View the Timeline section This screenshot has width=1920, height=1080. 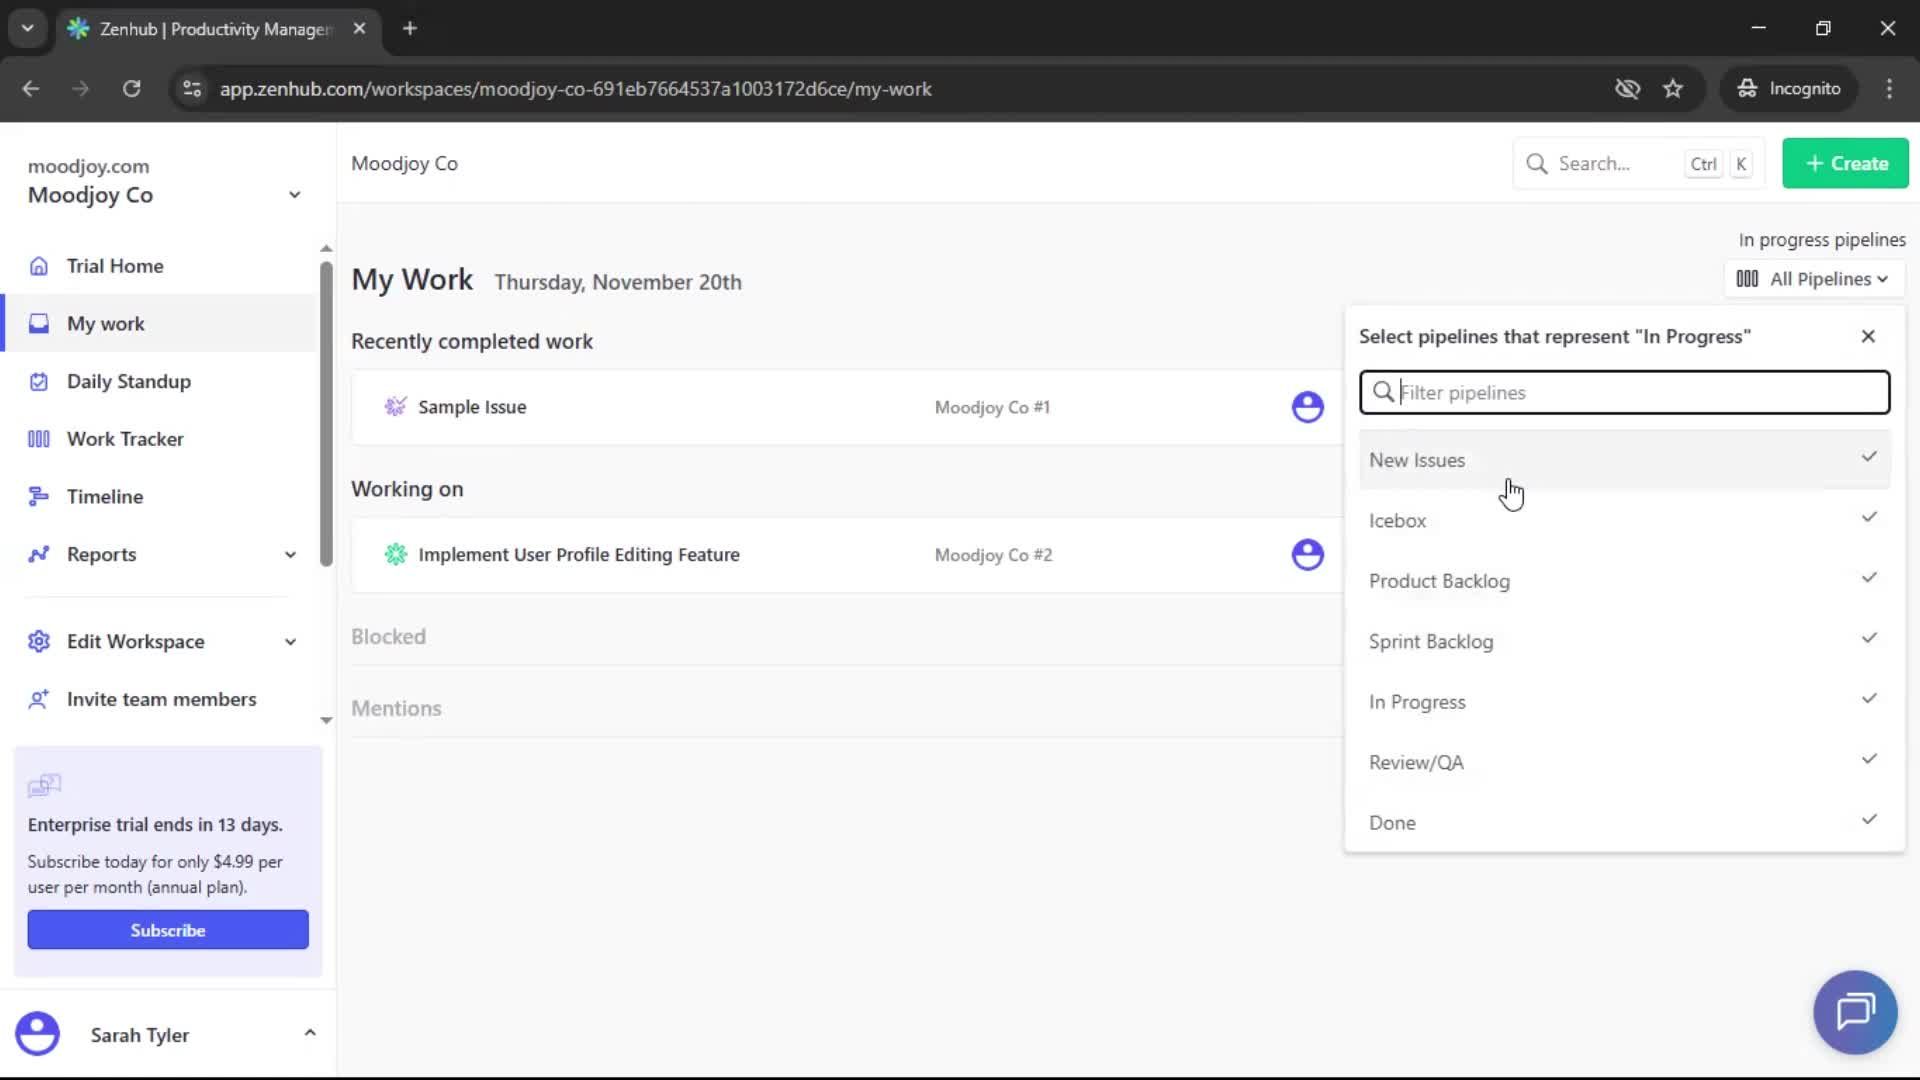tap(104, 496)
